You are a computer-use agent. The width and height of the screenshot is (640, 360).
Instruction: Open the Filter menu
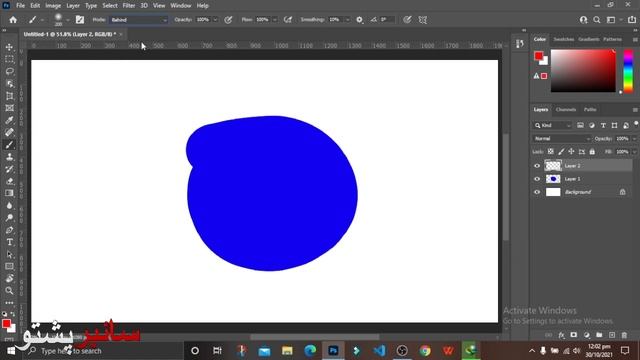(129, 6)
